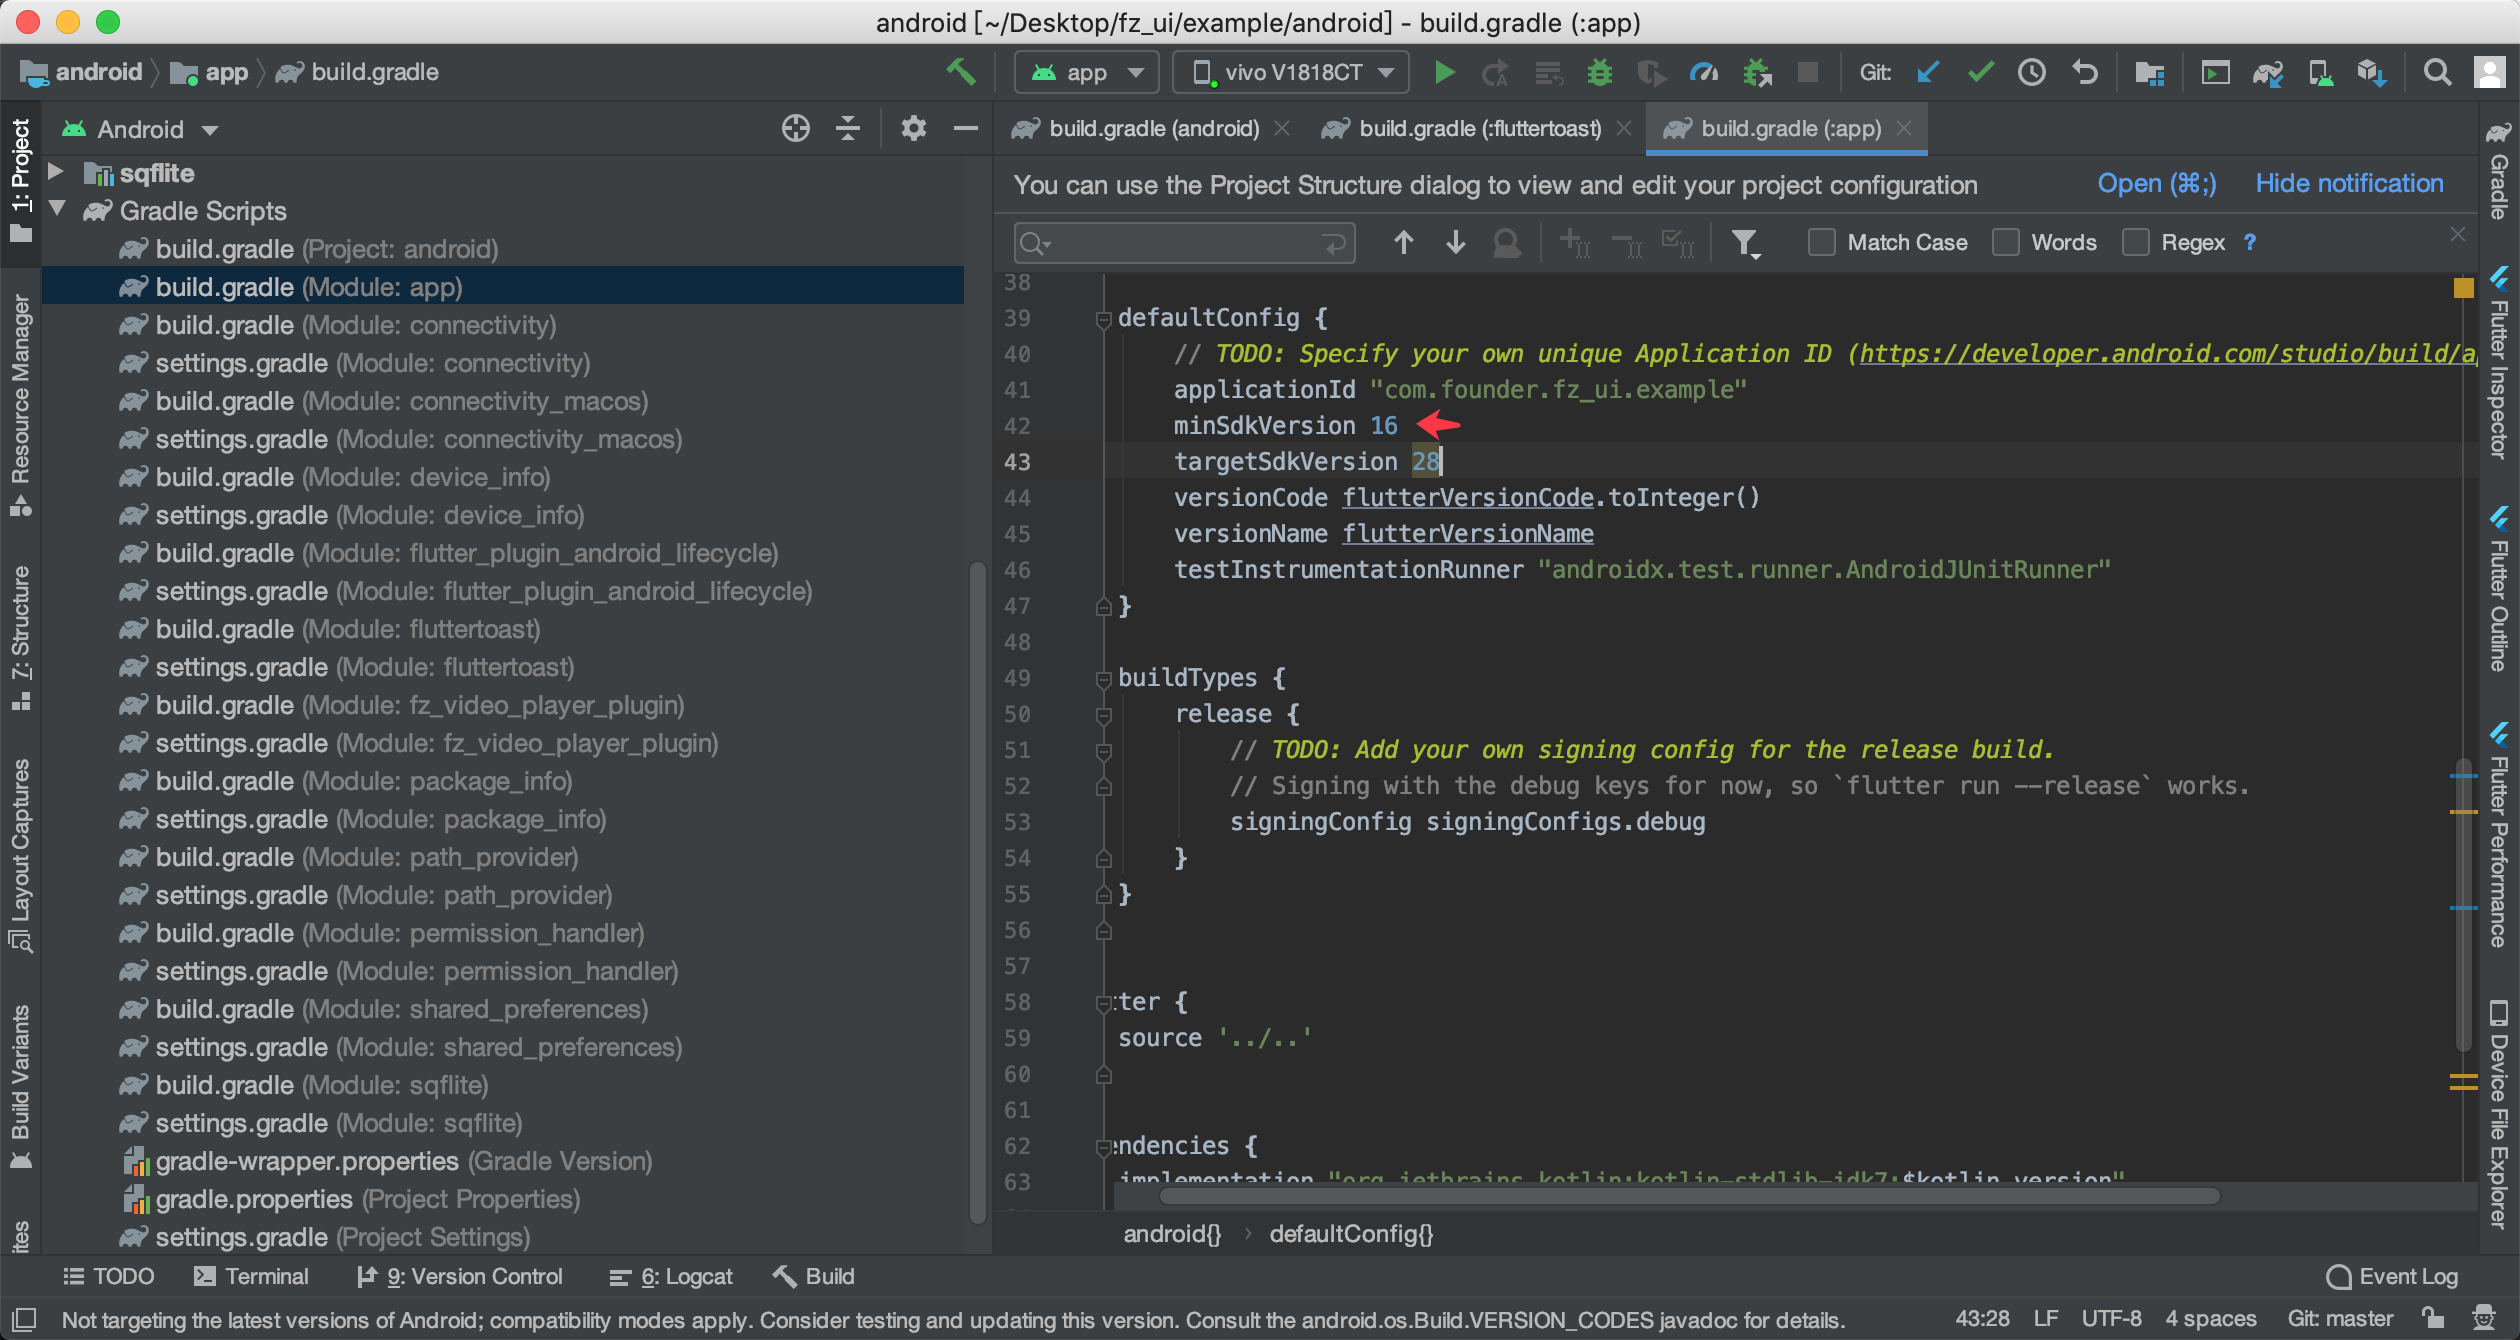Click the hammer Make Project icon
This screenshot has height=1340, width=2520.
(960, 71)
